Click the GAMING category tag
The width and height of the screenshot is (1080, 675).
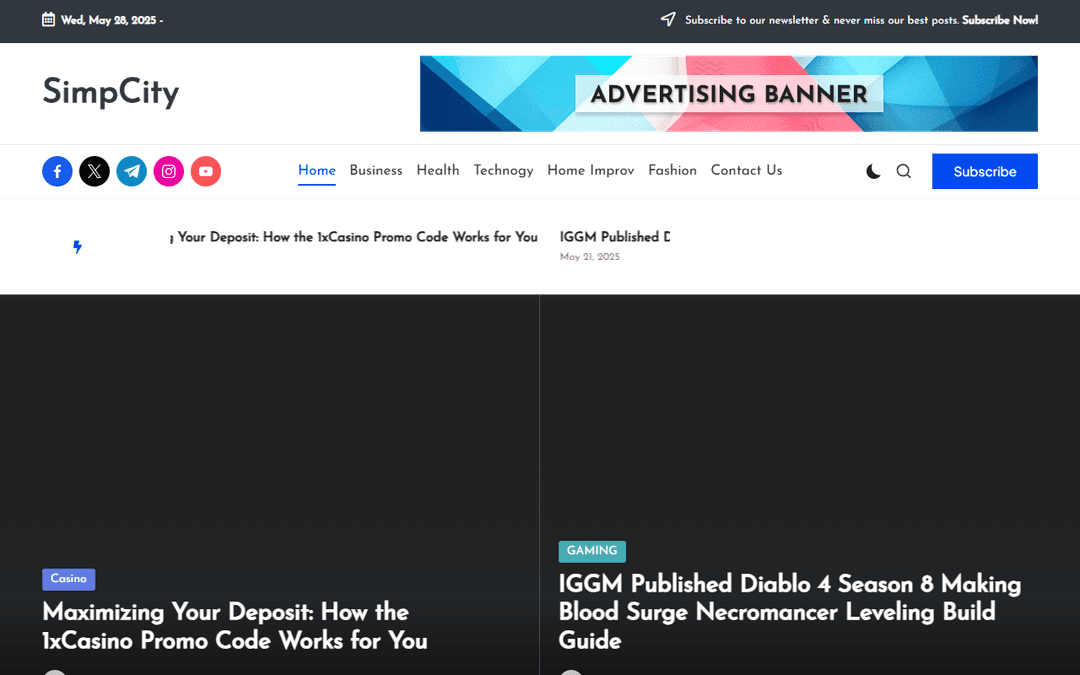click(x=592, y=551)
